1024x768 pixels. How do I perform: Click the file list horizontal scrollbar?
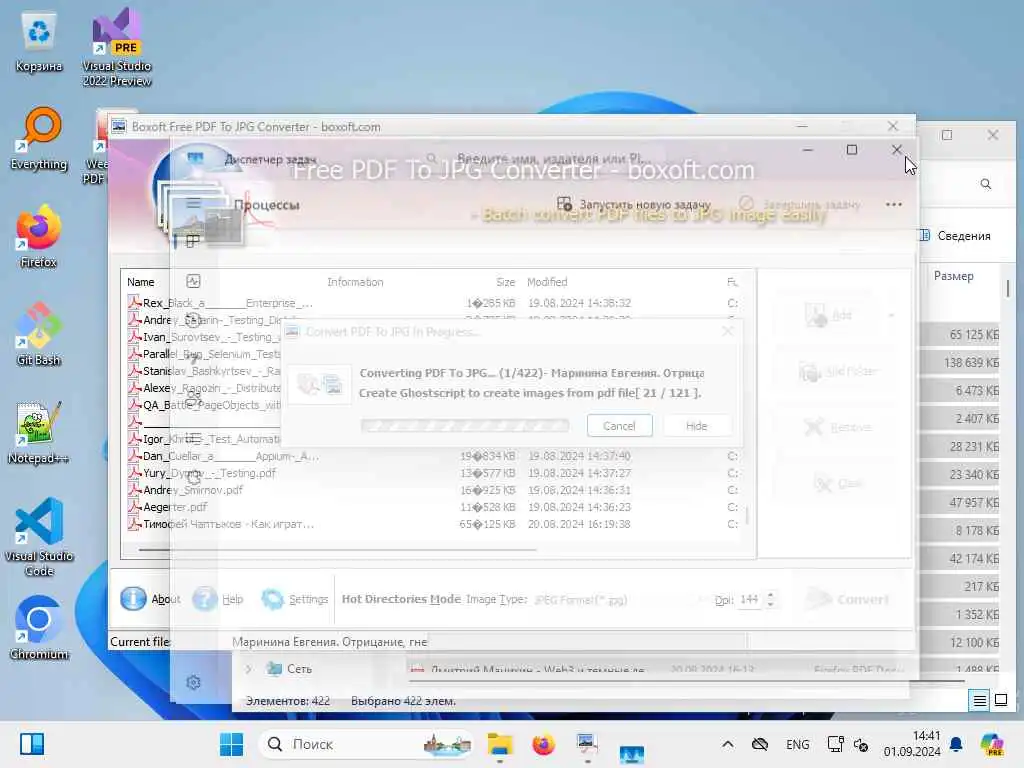click(x=337, y=550)
